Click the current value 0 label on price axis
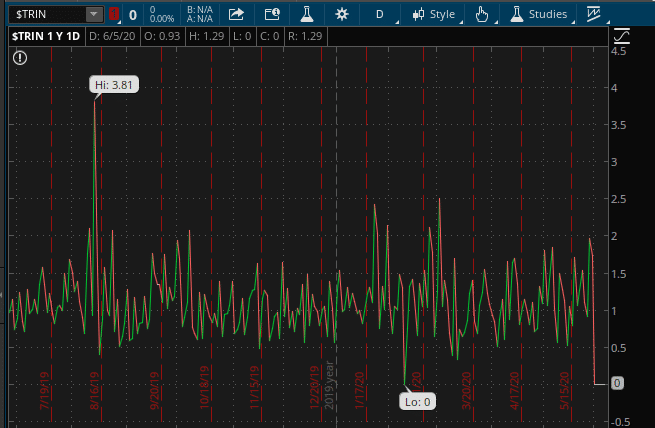The image size is (655, 428). (x=617, y=383)
